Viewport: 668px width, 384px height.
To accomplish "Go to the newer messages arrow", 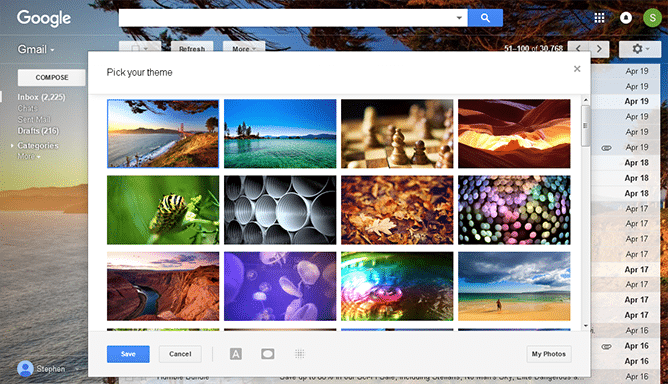I will pos(578,49).
